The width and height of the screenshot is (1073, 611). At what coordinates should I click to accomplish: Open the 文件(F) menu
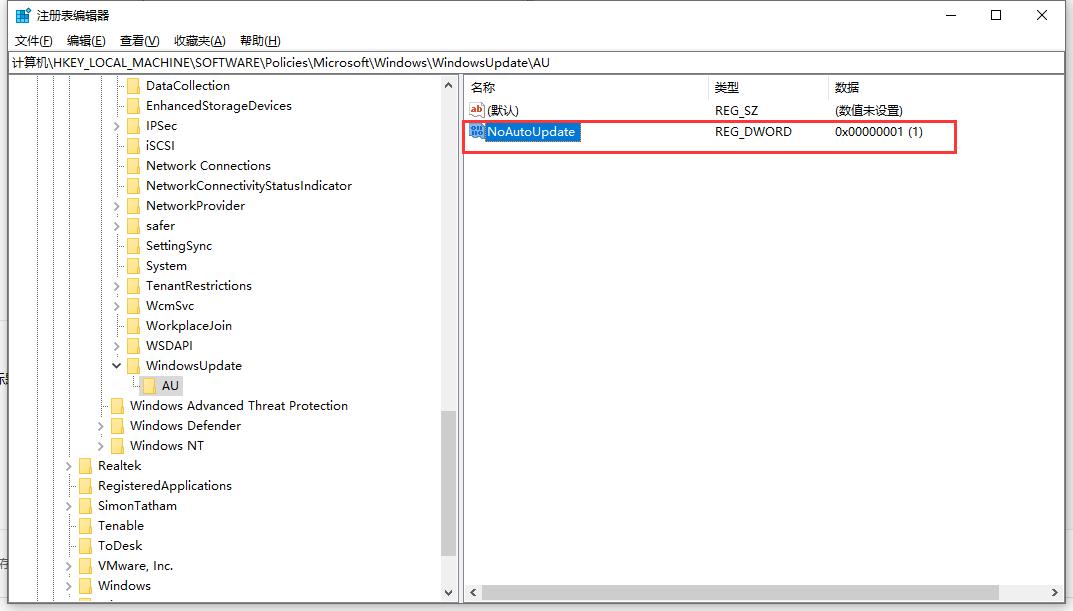pos(34,41)
